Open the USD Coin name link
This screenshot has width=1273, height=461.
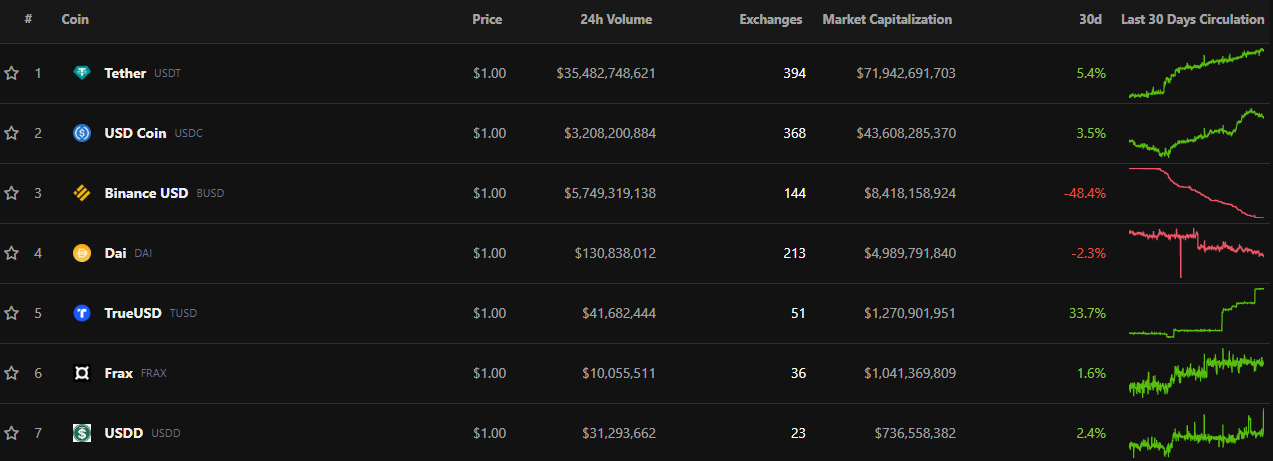coord(135,133)
